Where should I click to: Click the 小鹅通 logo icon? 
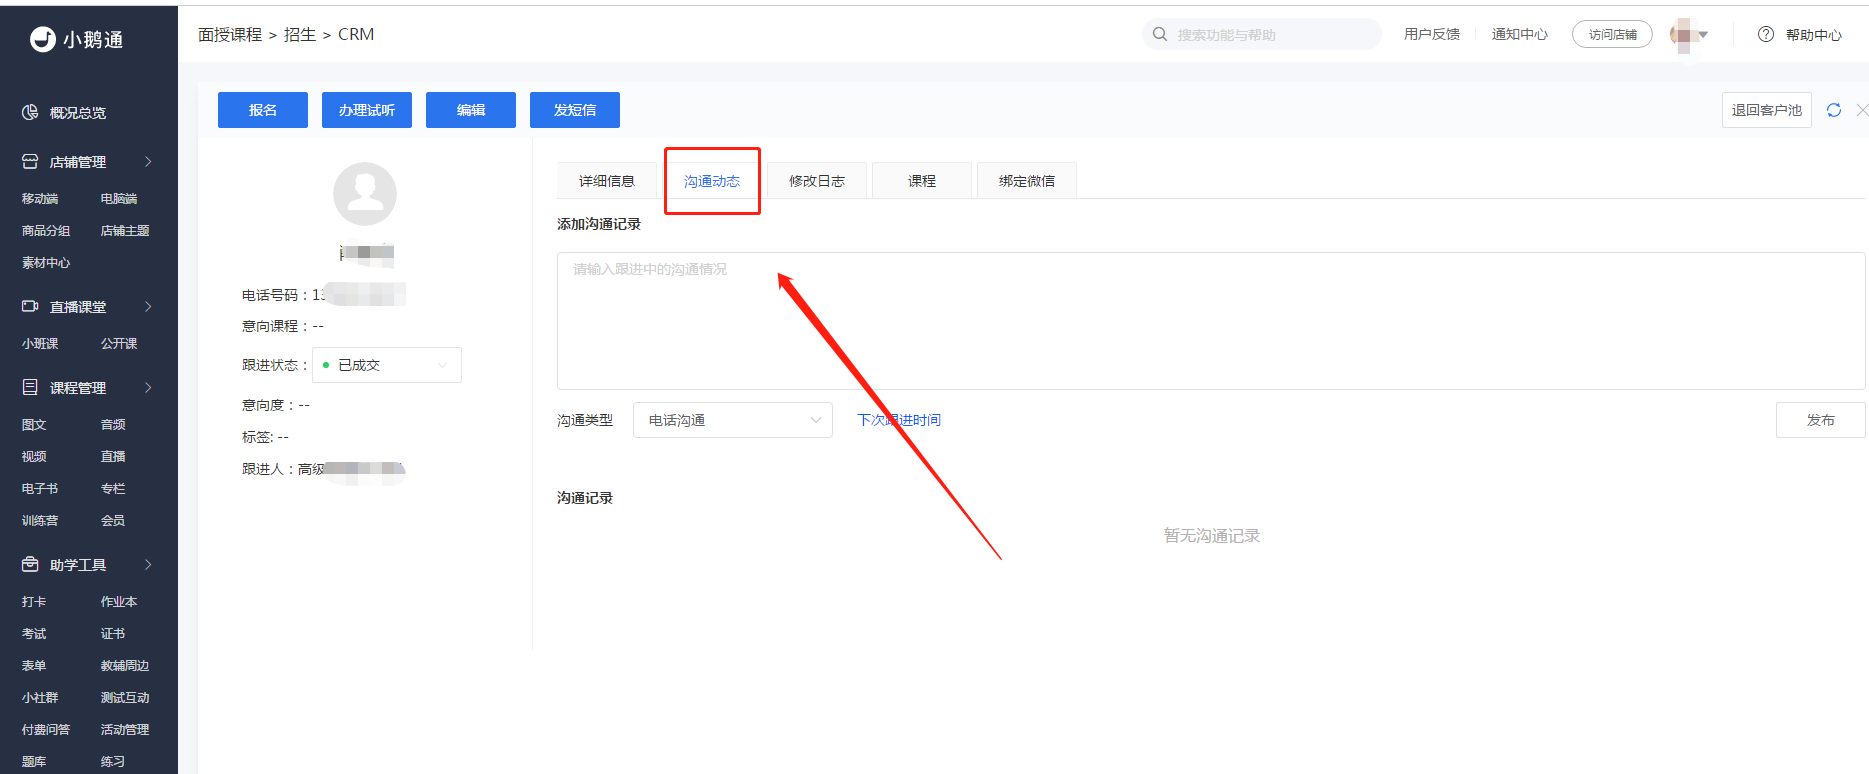[x=43, y=39]
